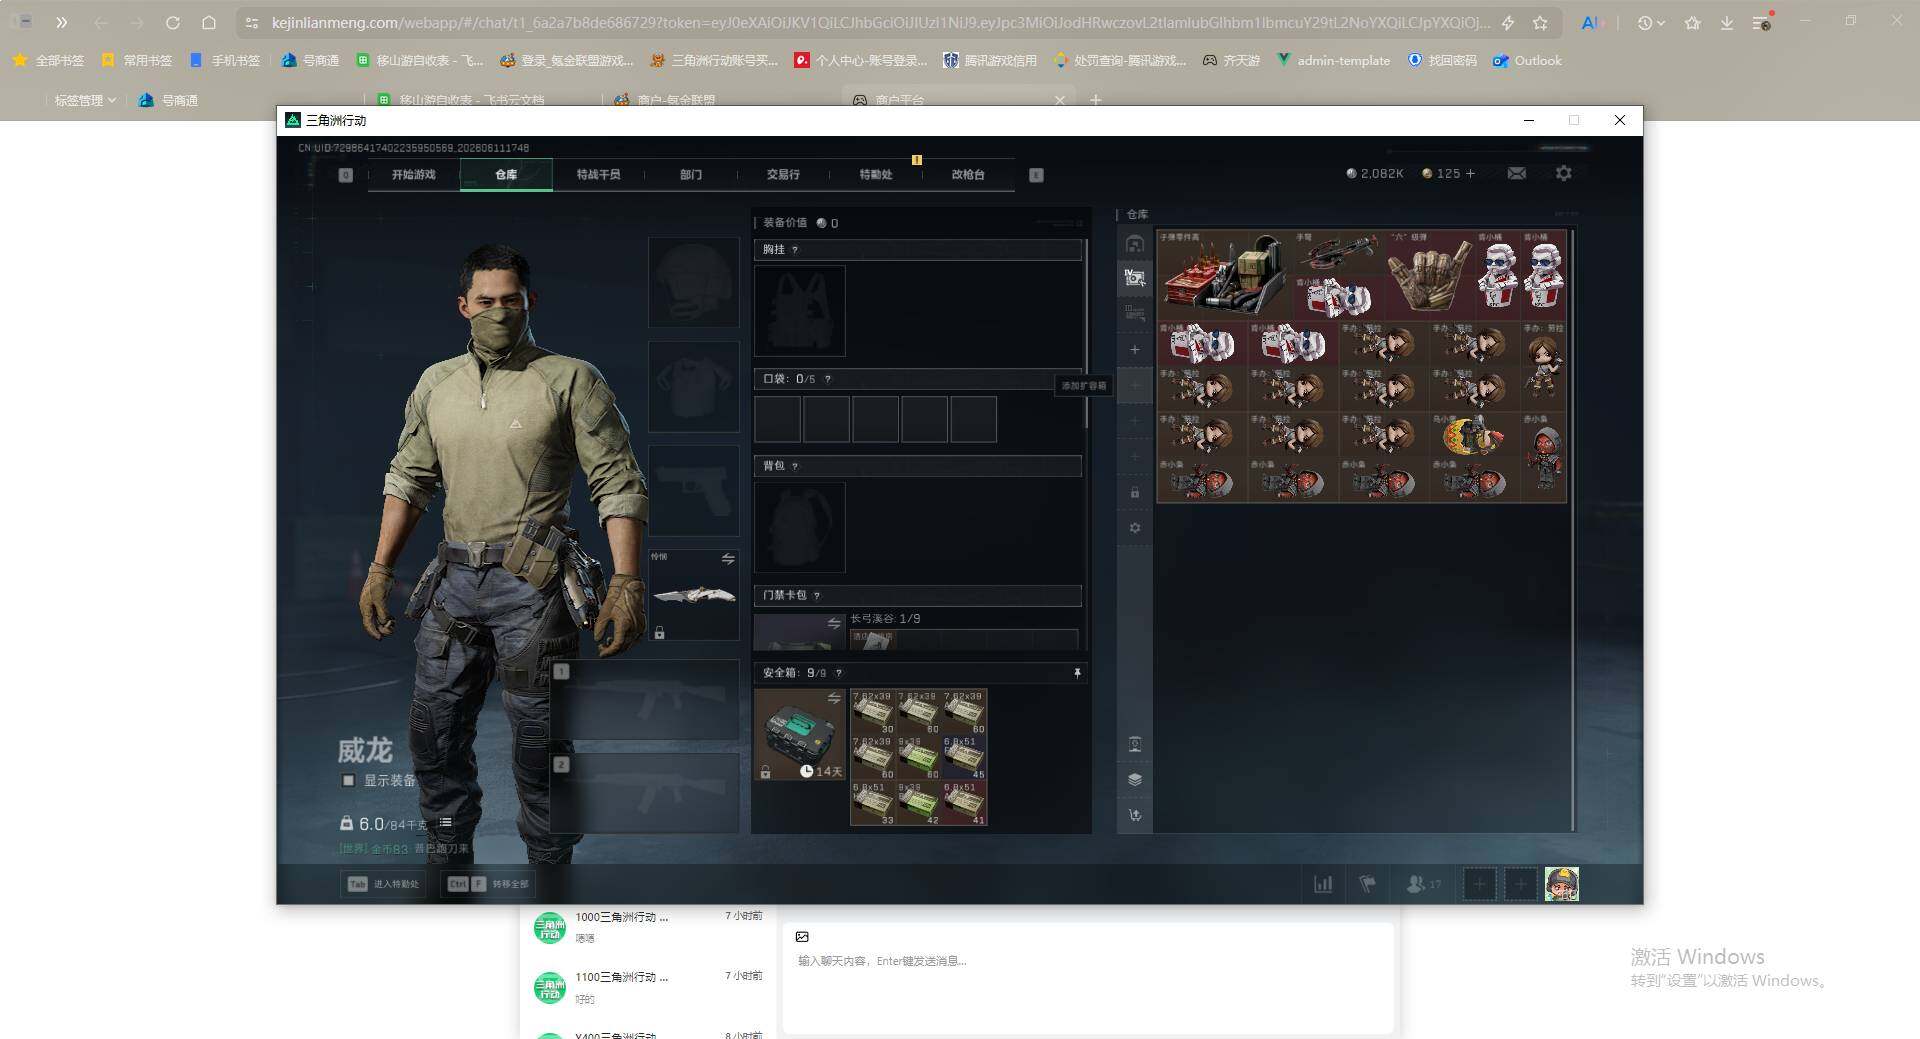Select the 子弹零件高 item in stash
This screenshot has height=1039, width=1920.
1224,275
